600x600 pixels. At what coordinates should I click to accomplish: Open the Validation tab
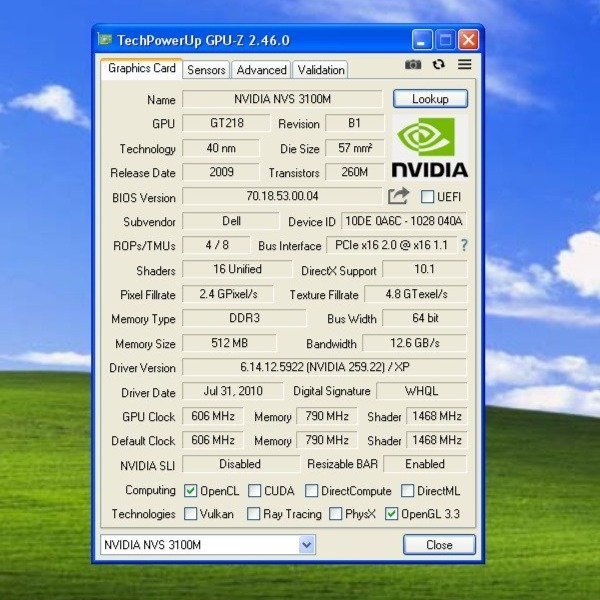[321, 70]
